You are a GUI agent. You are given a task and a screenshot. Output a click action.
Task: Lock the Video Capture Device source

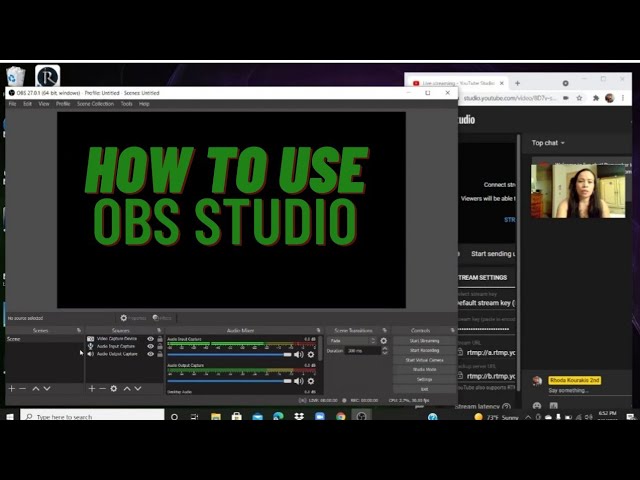point(160,339)
